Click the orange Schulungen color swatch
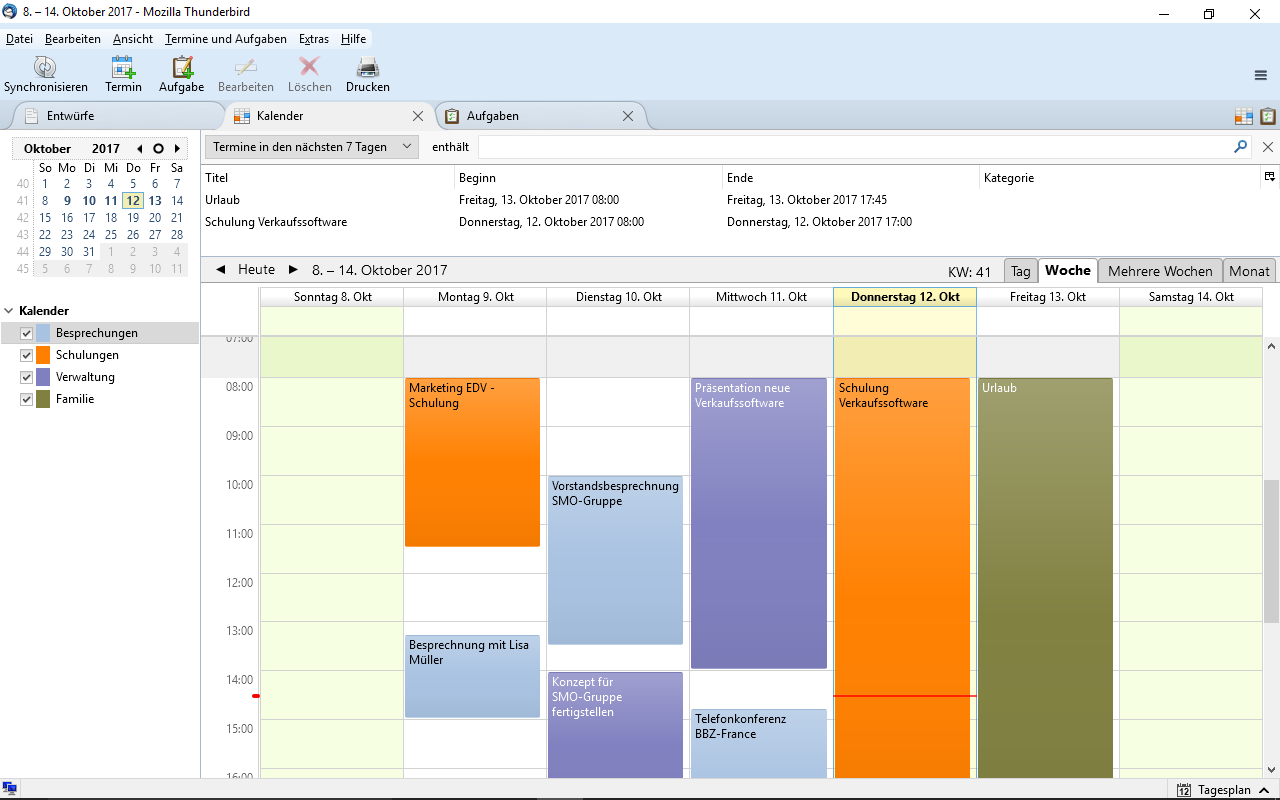The width and height of the screenshot is (1280, 800). tap(43, 355)
